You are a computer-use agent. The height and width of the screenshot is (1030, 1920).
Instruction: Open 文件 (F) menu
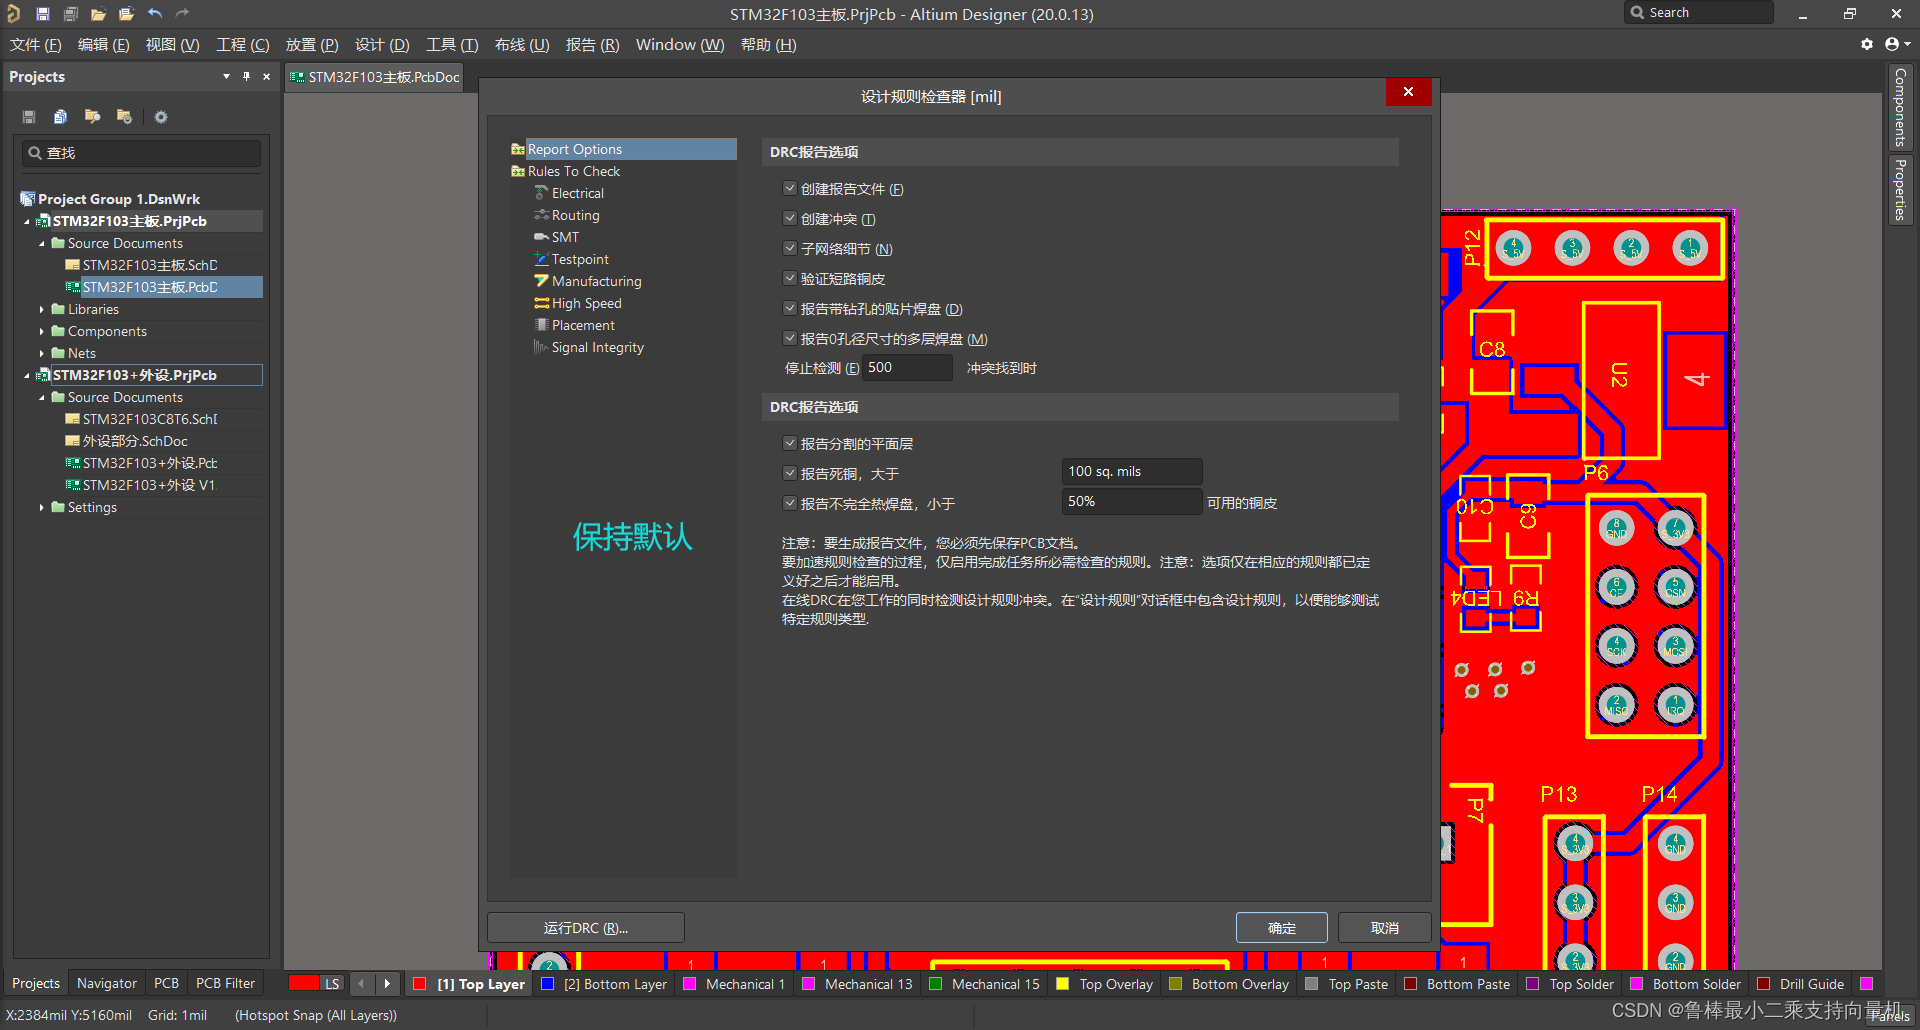[x=36, y=45]
